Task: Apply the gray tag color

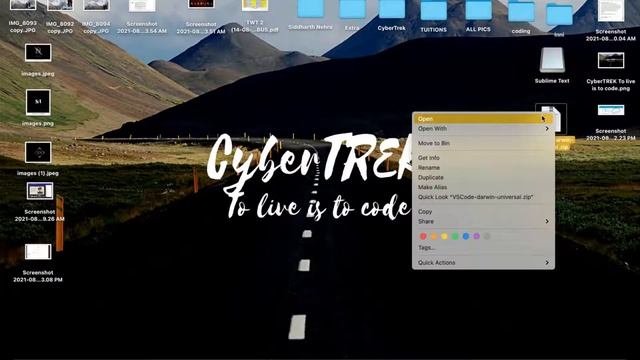Action: tap(487, 236)
